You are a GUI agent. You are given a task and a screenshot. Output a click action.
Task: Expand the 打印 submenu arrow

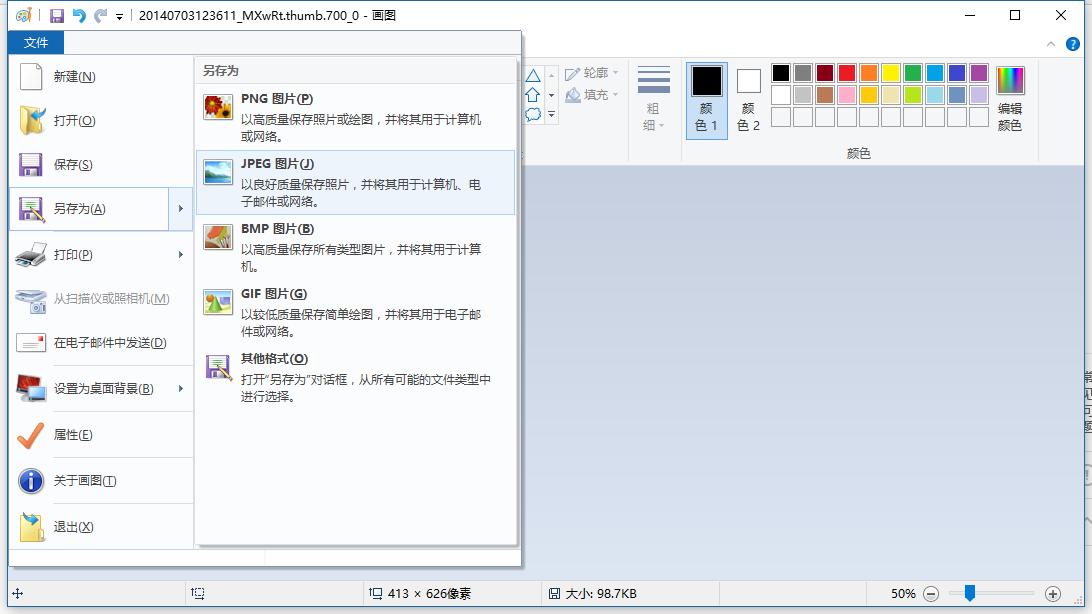pos(181,254)
